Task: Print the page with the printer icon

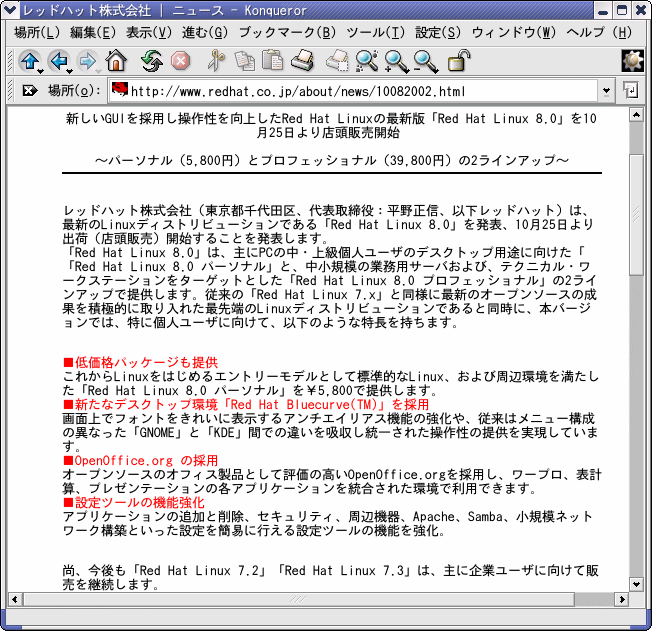Action: [x=302, y=60]
